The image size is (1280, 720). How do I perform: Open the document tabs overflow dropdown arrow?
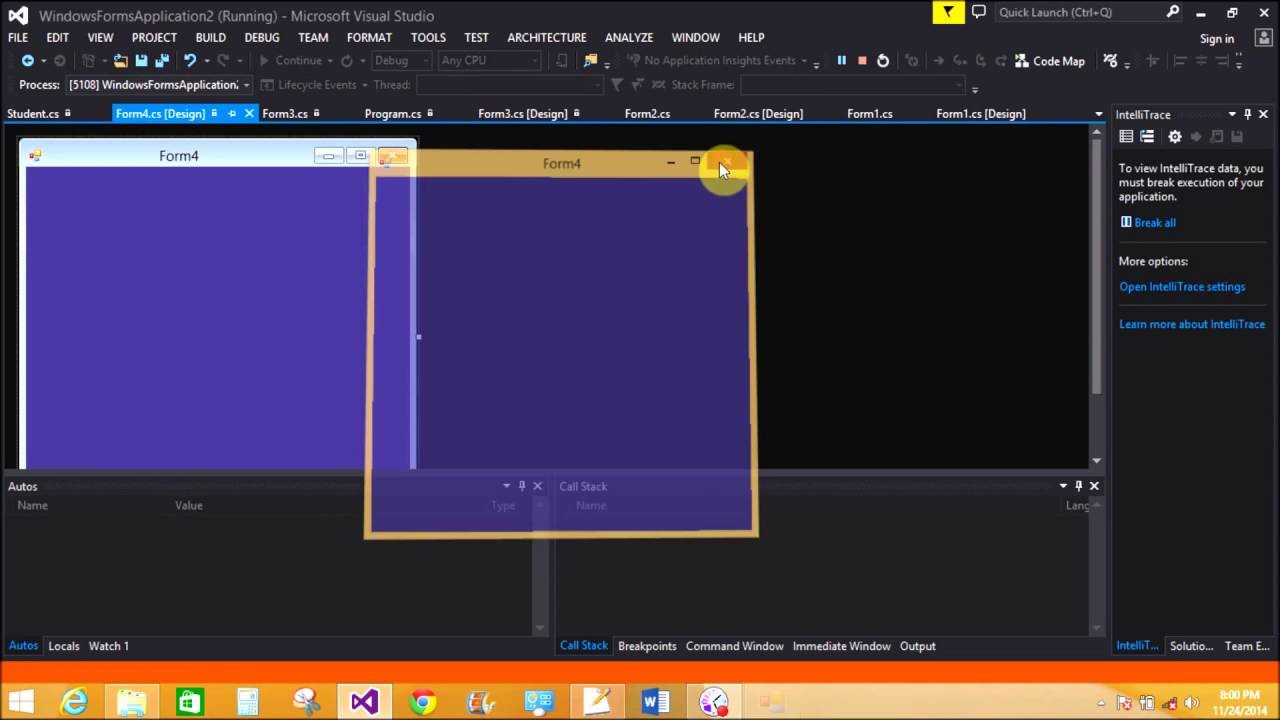1098,114
